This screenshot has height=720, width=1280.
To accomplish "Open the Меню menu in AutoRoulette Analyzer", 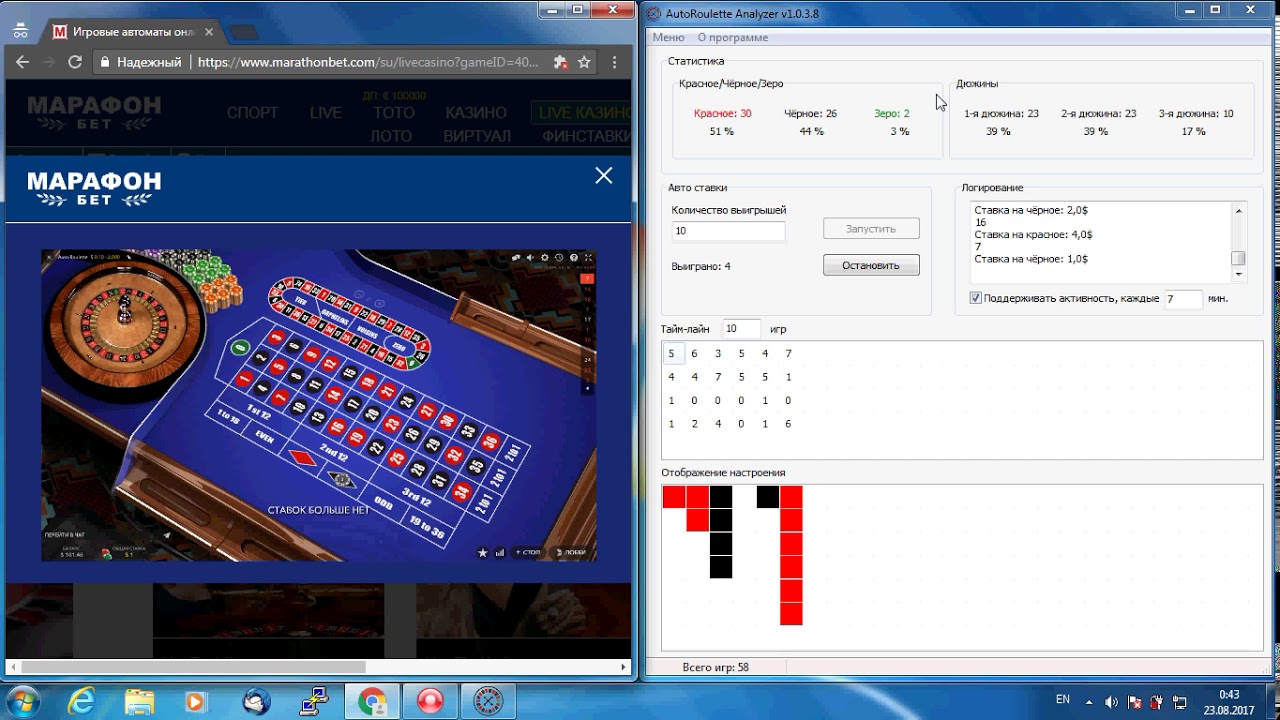I will tap(668, 37).
